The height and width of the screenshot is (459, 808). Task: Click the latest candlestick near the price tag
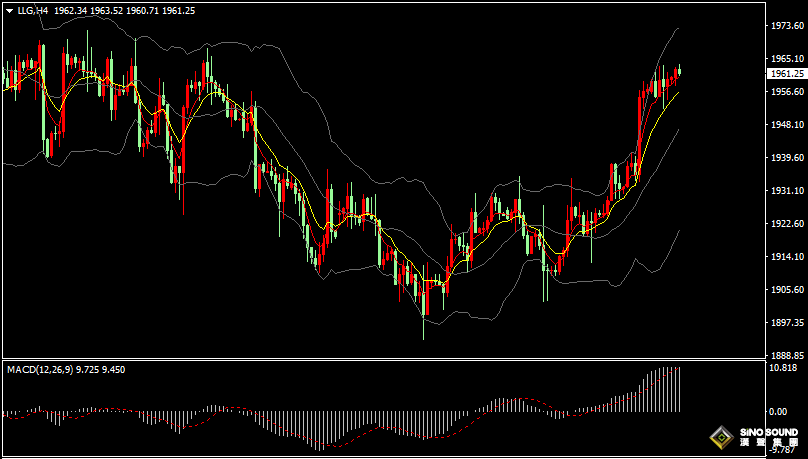(x=679, y=71)
